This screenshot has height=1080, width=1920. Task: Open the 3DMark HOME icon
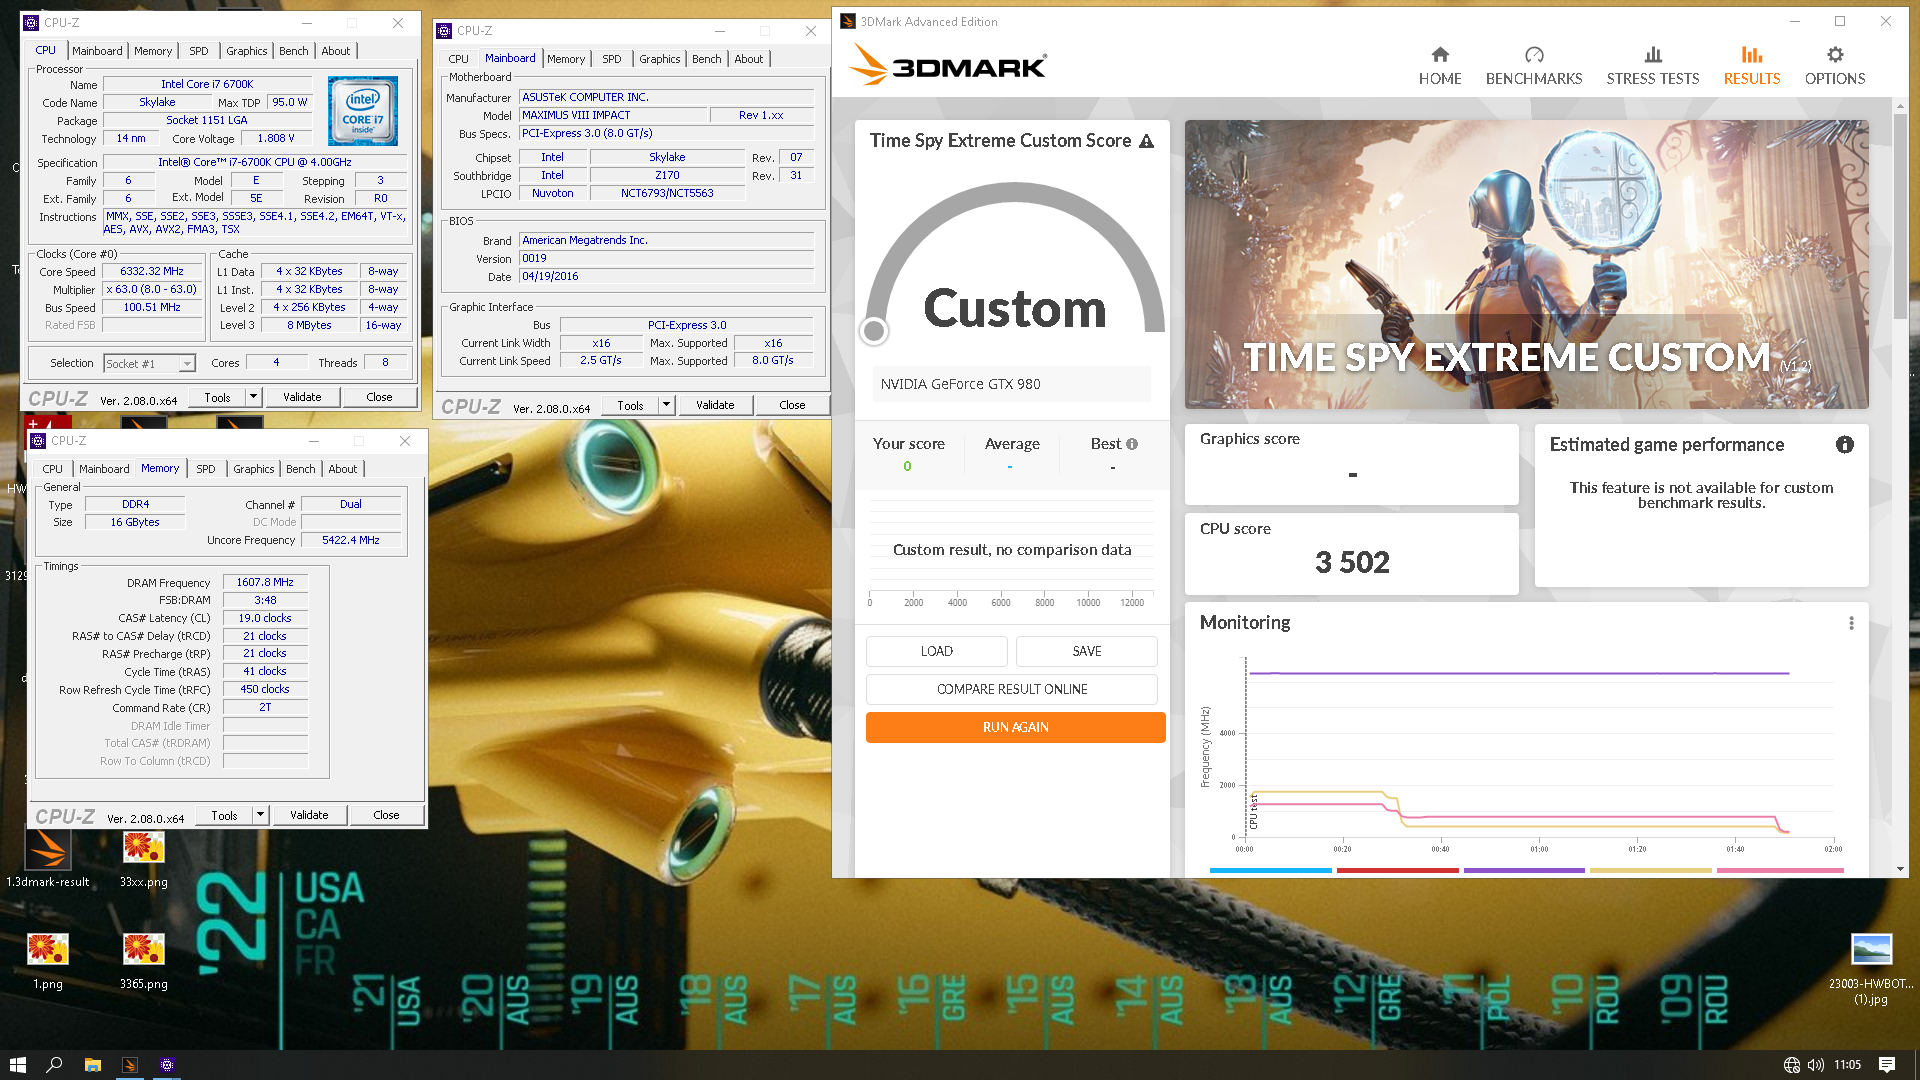(1440, 55)
